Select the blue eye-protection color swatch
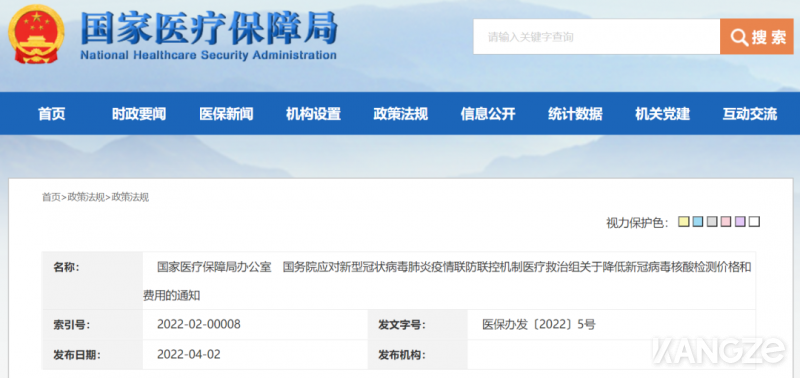The height and width of the screenshot is (378, 800). [x=698, y=222]
